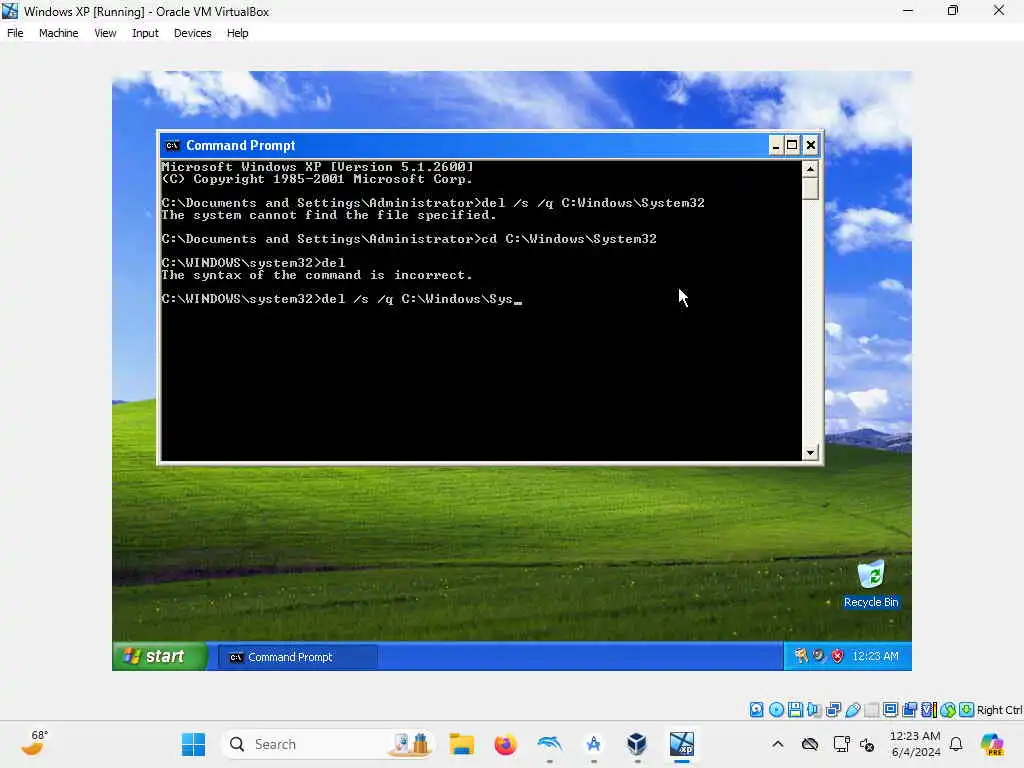Image resolution: width=1024 pixels, height=768 pixels.
Task: Click the USB devices status icon
Action: 852,709
